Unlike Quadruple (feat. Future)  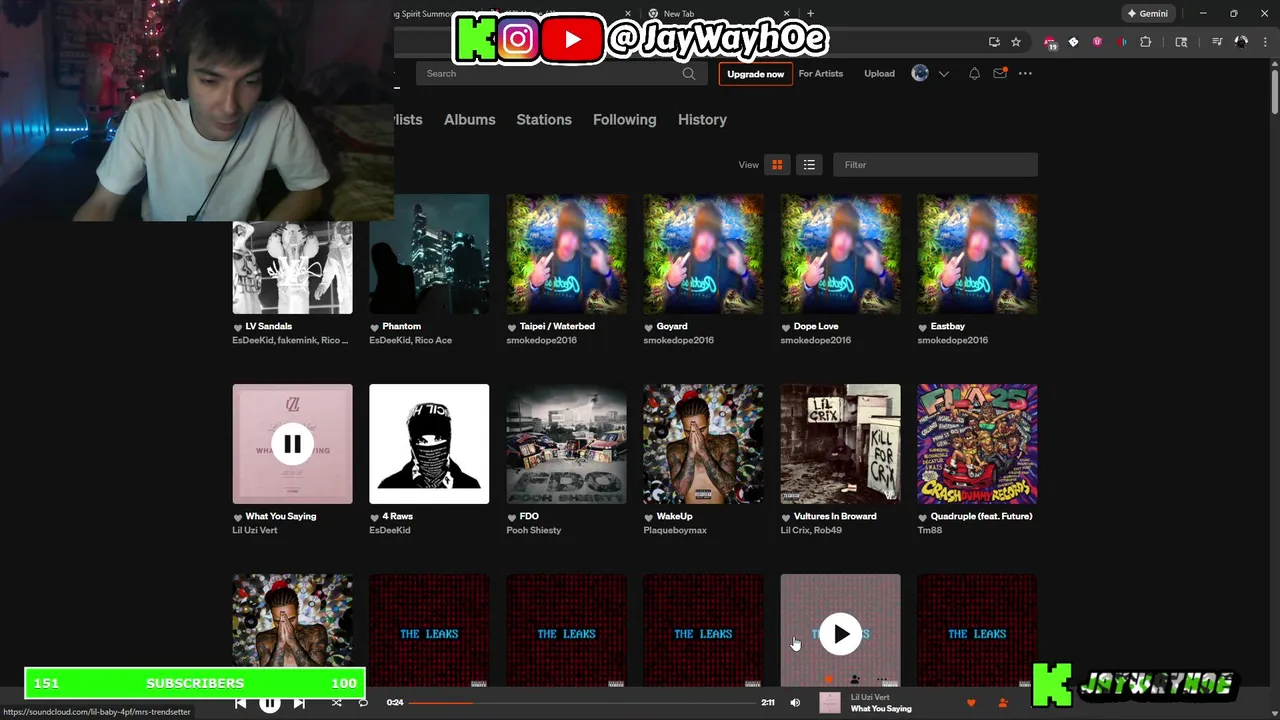coord(923,517)
